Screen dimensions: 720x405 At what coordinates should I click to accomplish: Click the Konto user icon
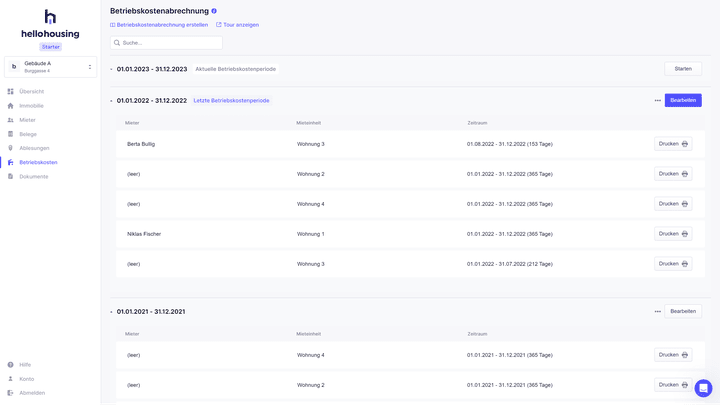tap(11, 379)
